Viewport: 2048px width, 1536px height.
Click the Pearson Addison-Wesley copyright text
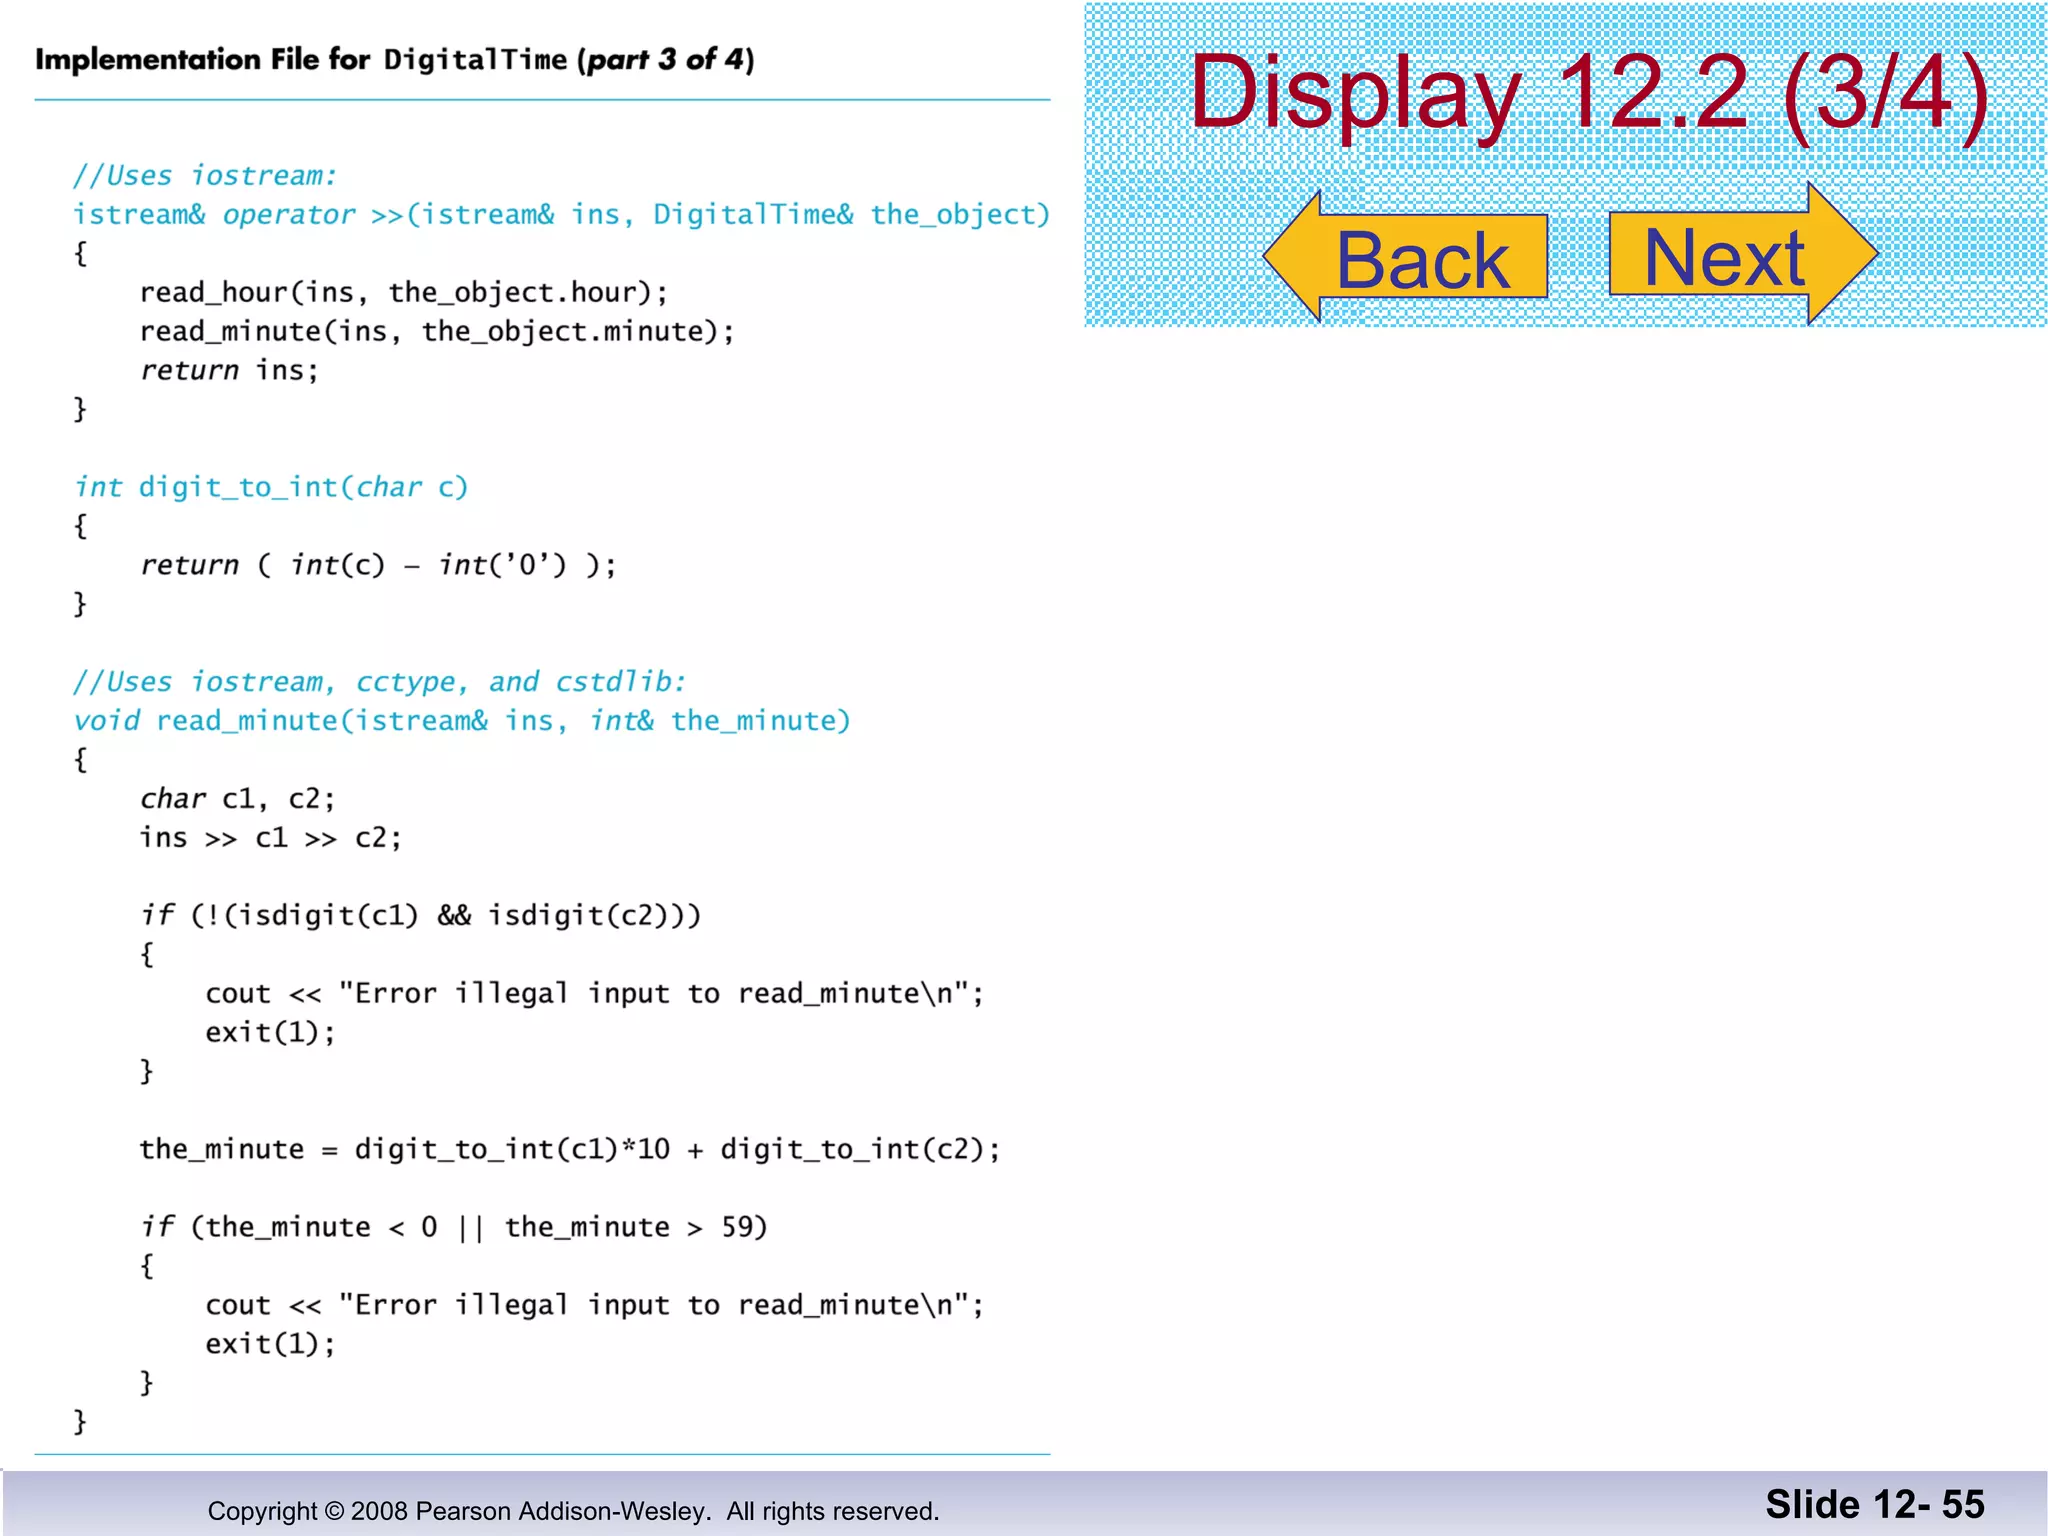click(573, 1511)
